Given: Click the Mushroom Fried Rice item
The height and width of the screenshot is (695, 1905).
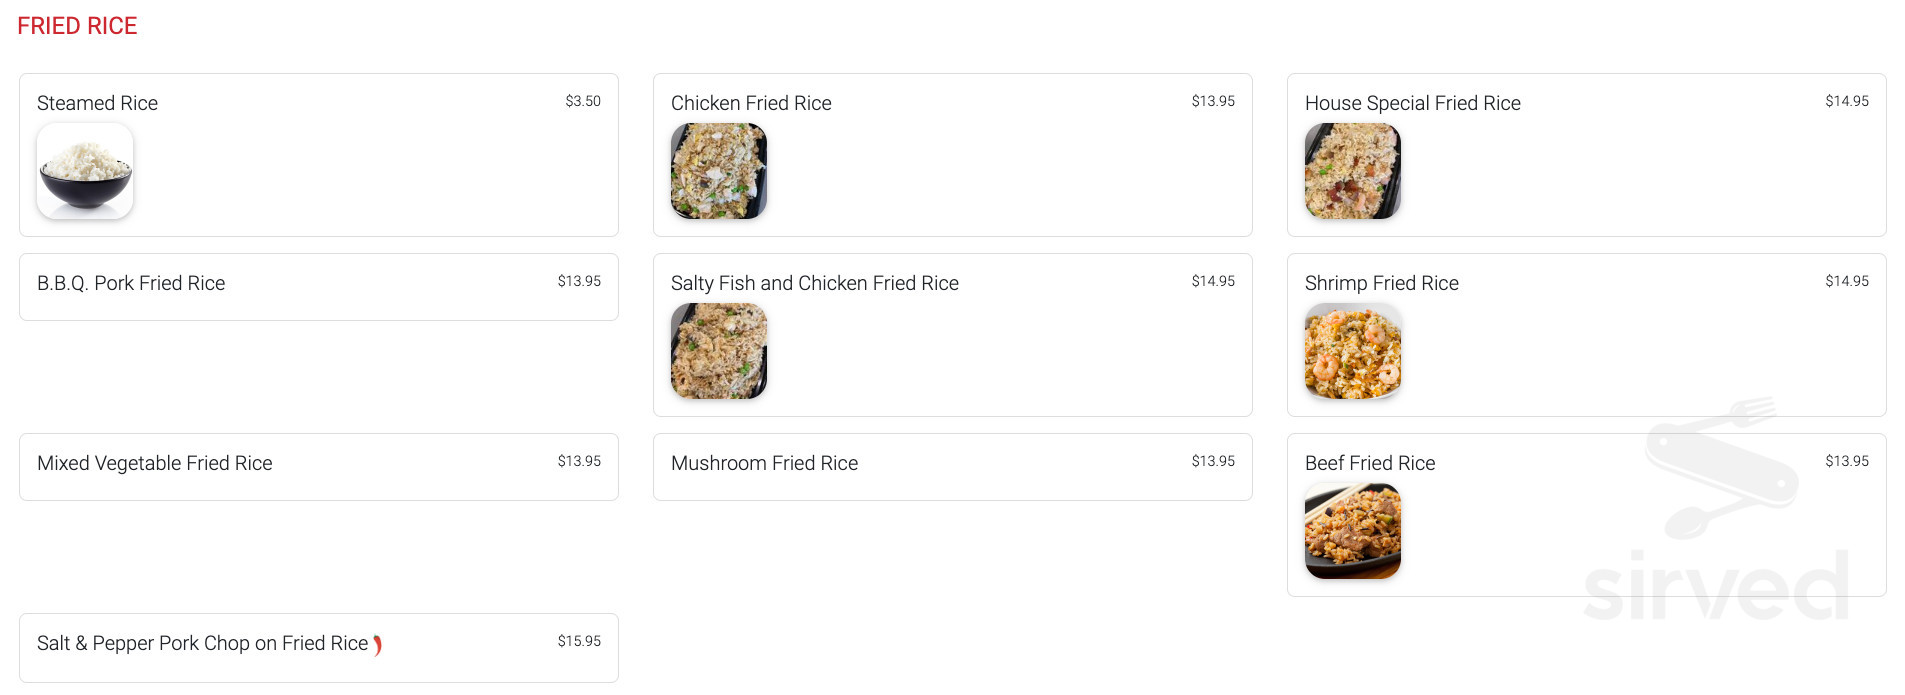Looking at the screenshot, I should point(764,463).
